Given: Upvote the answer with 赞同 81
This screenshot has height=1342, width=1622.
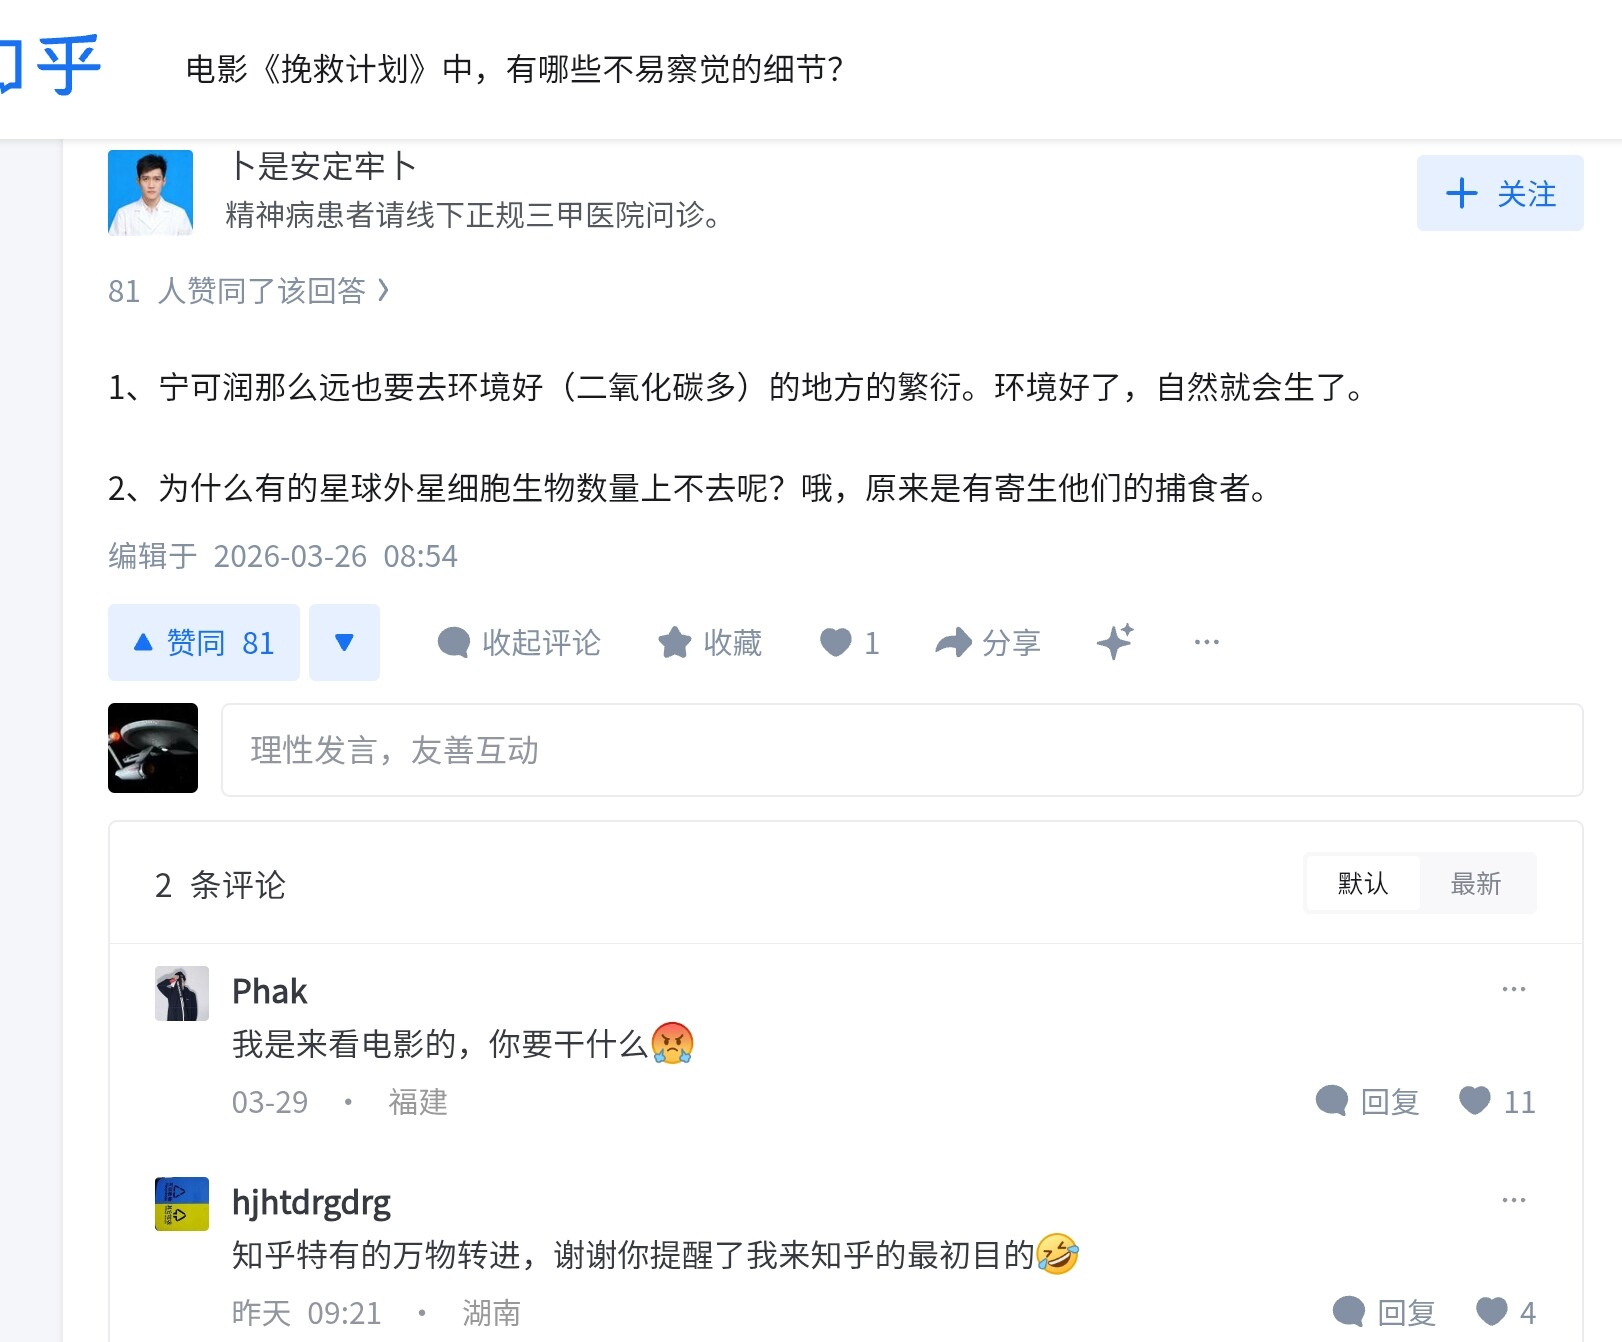Looking at the screenshot, I should pyautogui.click(x=204, y=642).
